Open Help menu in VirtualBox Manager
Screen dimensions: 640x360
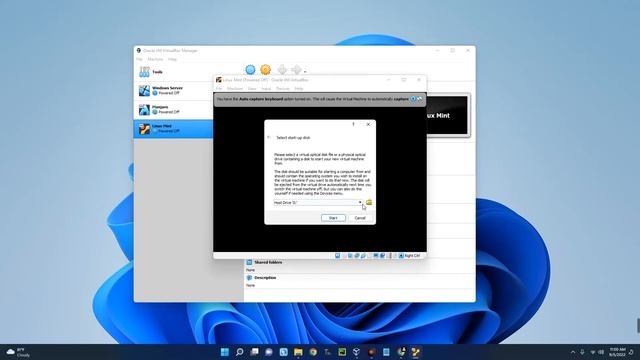pos(173,59)
